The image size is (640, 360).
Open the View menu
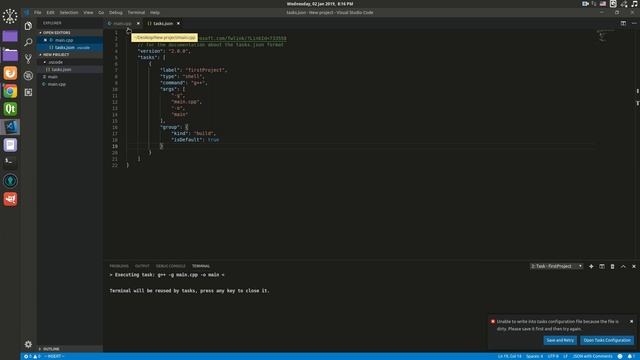(88, 13)
